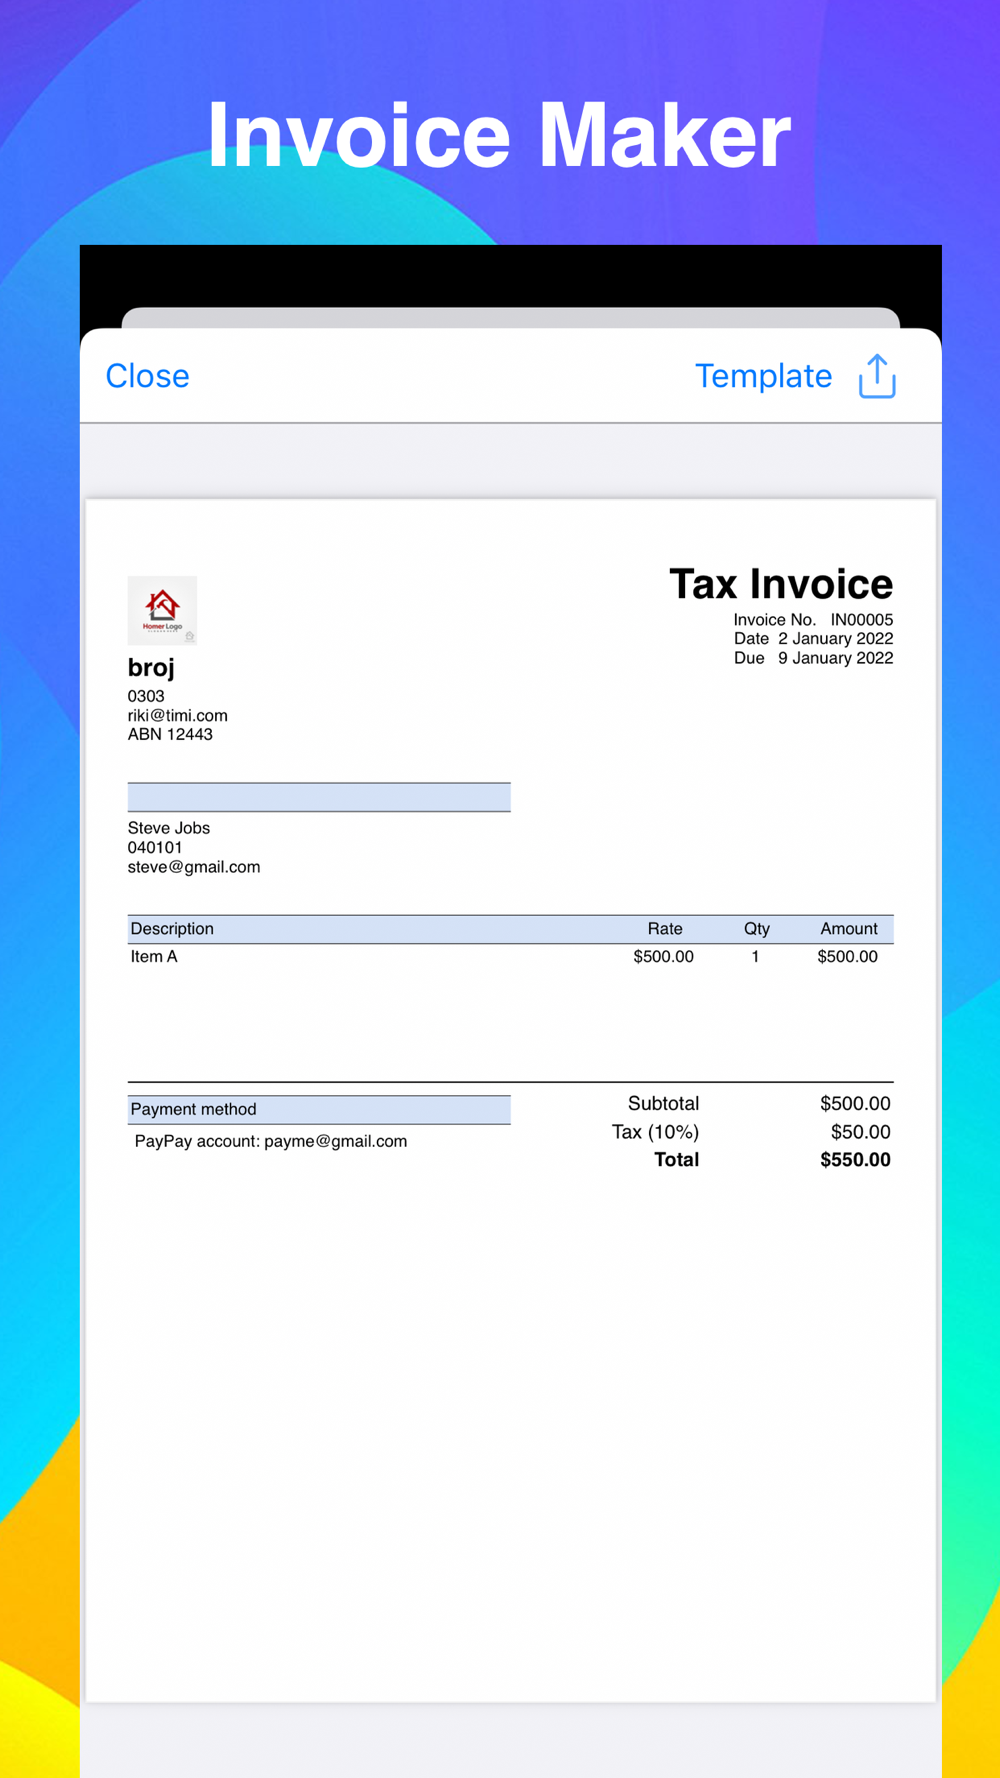
Task: Tap the Rate column header
Action: pyautogui.click(x=665, y=929)
